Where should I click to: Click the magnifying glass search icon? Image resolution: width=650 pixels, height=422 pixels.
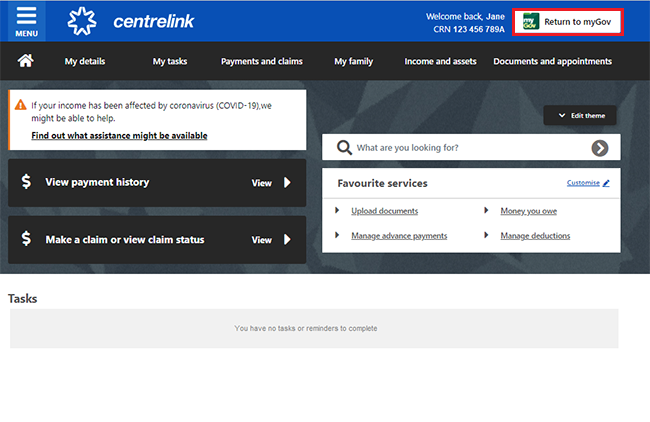tap(343, 147)
